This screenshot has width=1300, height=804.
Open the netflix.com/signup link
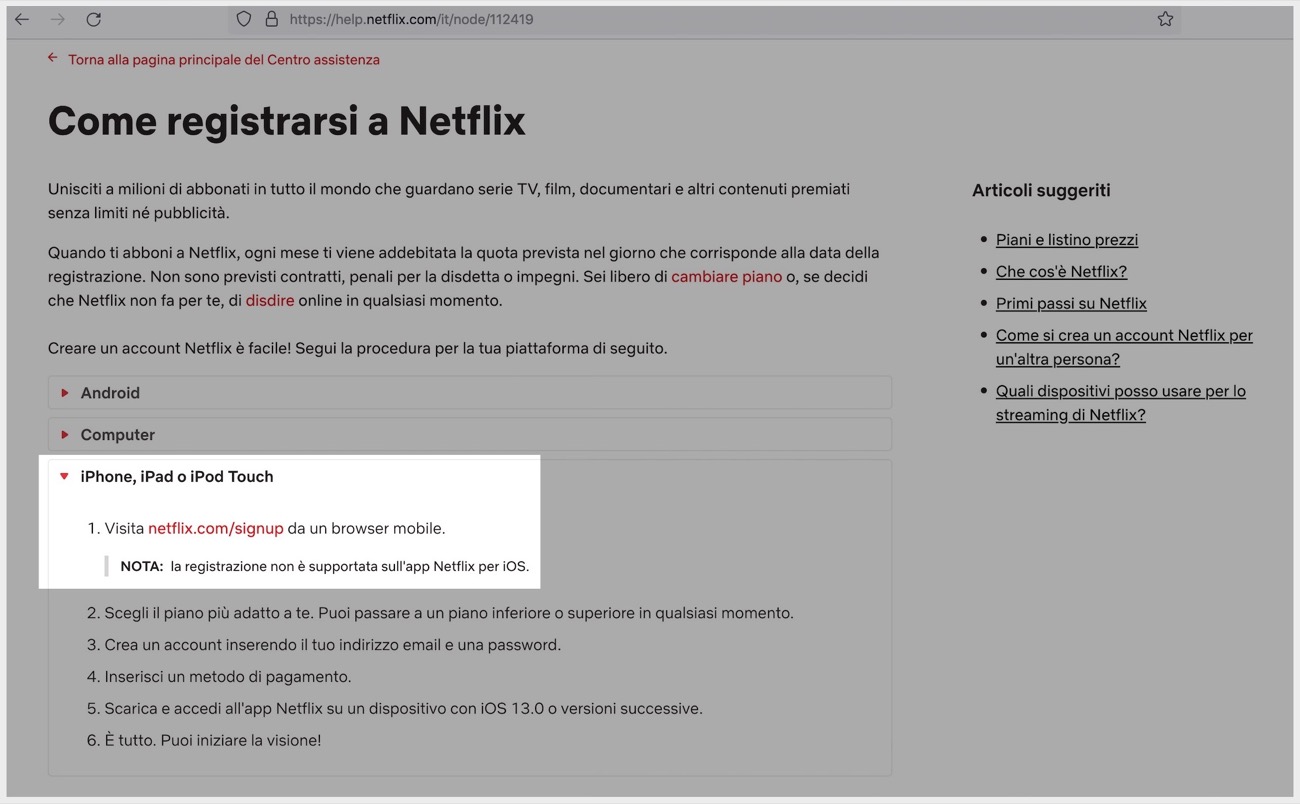coord(215,528)
